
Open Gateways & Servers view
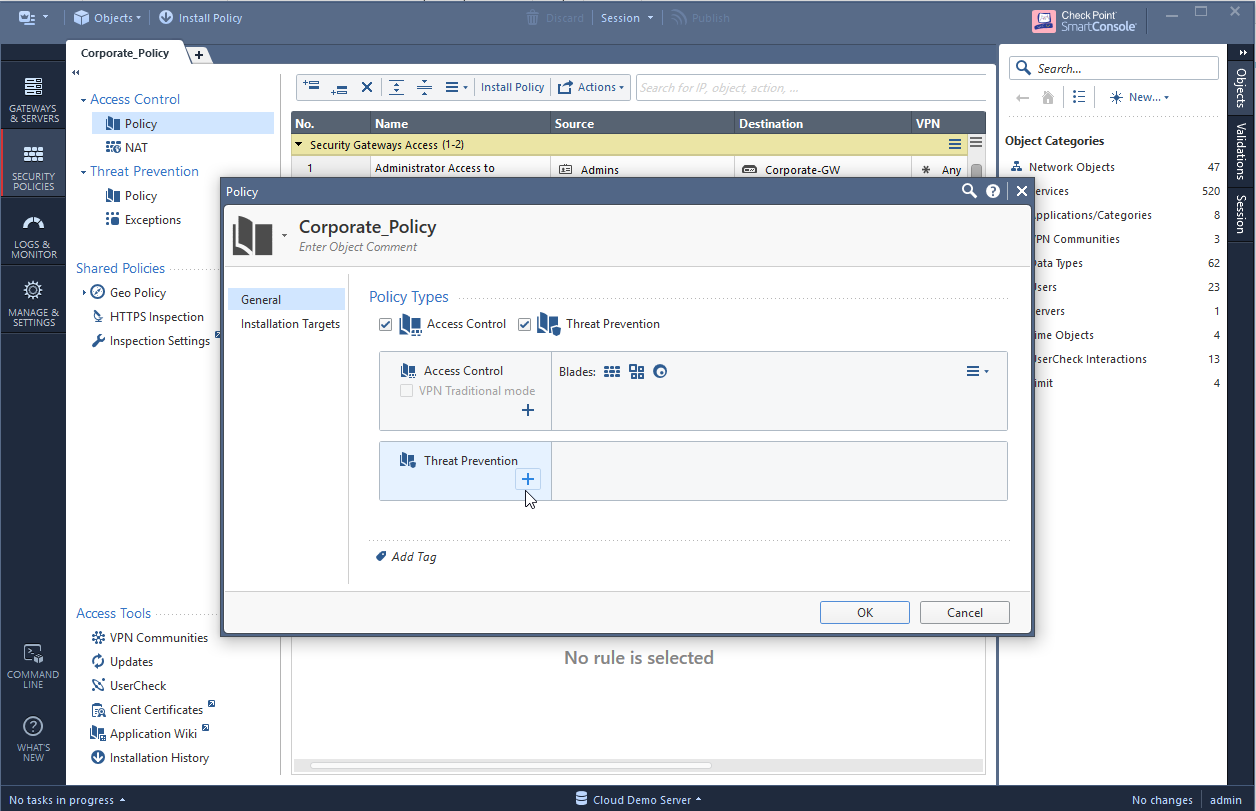coord(33,99)
